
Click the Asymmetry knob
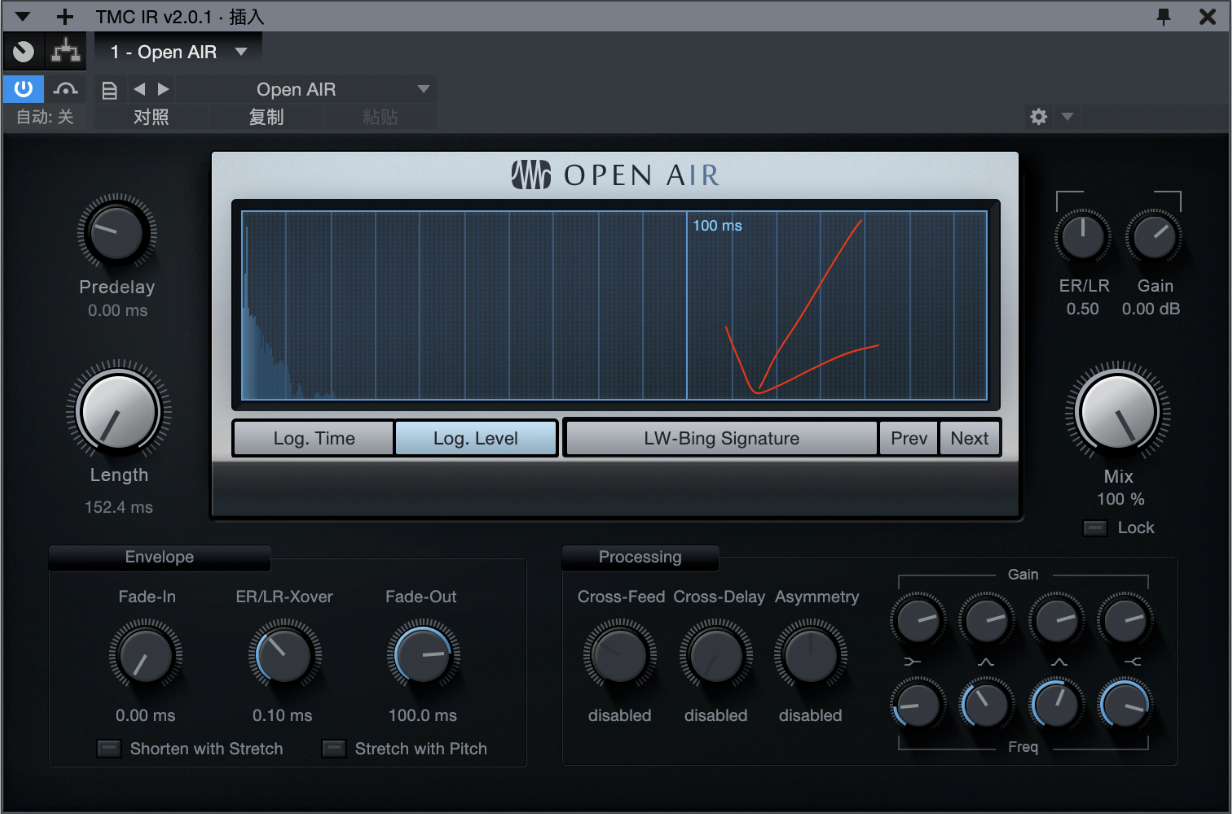(811, 656)
